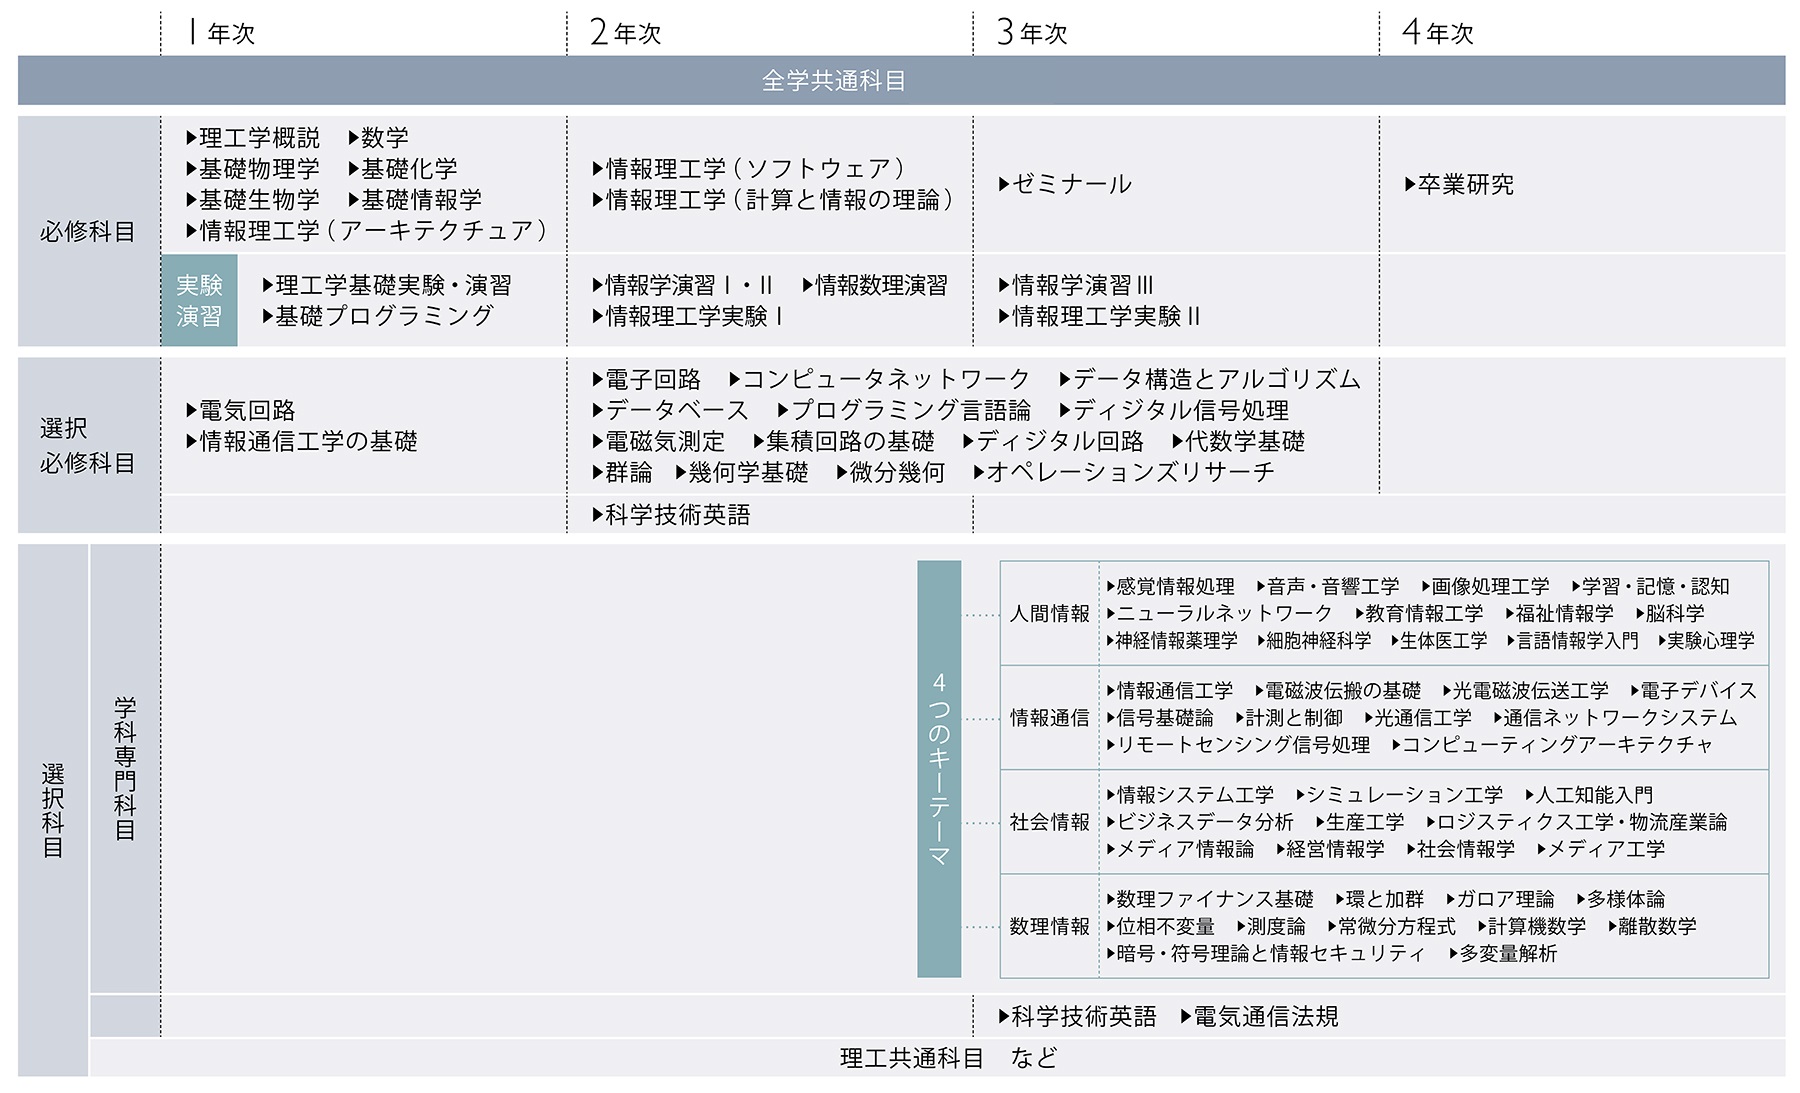Select the 2年次 column header
The width and height of the screenshot is (1800, 1093).
pyautogui.click(x=626, y=33)
